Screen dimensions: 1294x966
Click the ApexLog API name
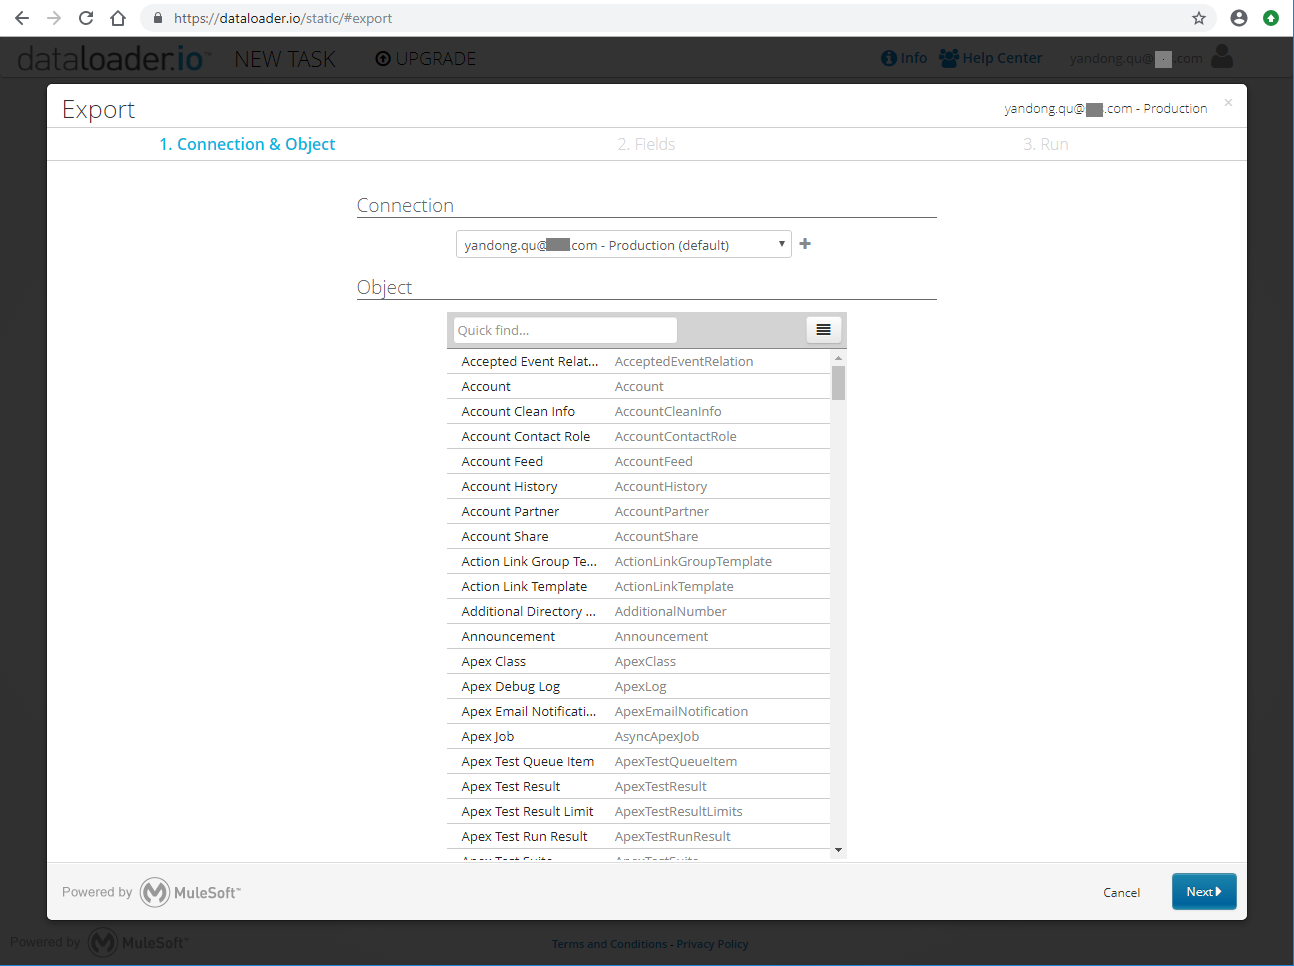click(640, 686)
